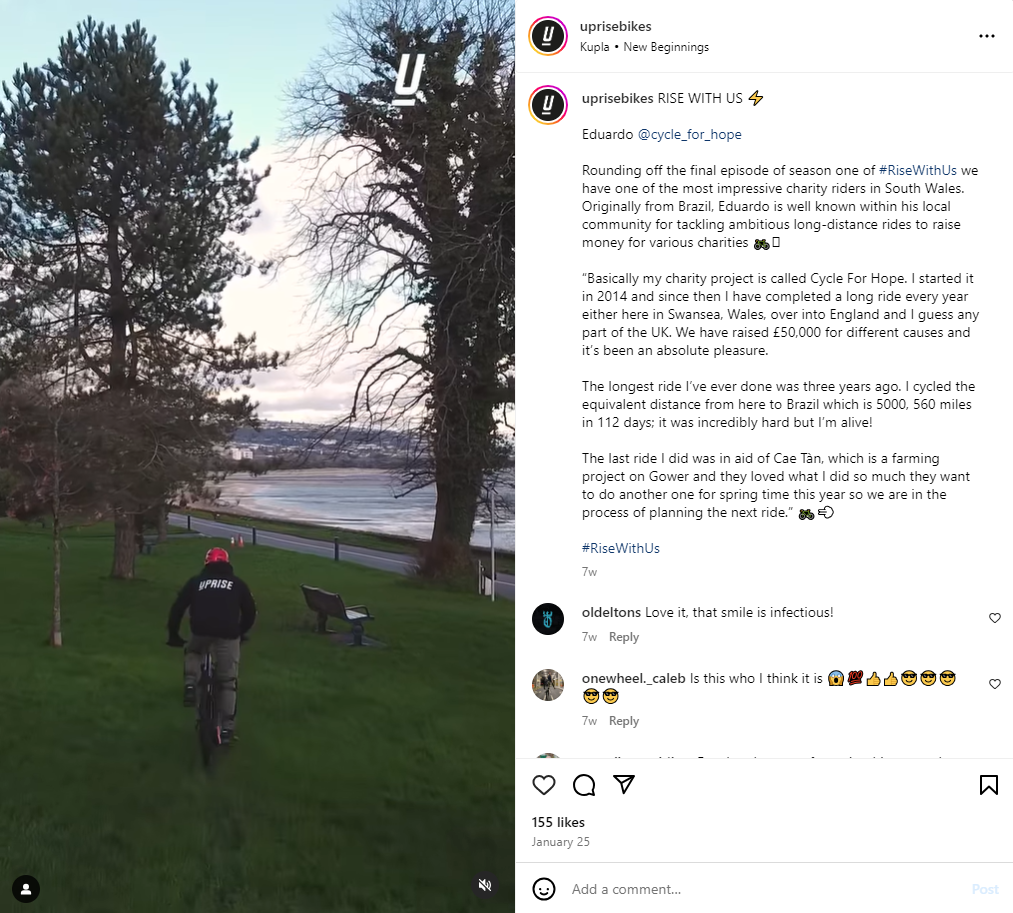Save post with bookmark icon
Image resolution: width=1013 pixels, height=913 pixels.
988,784
